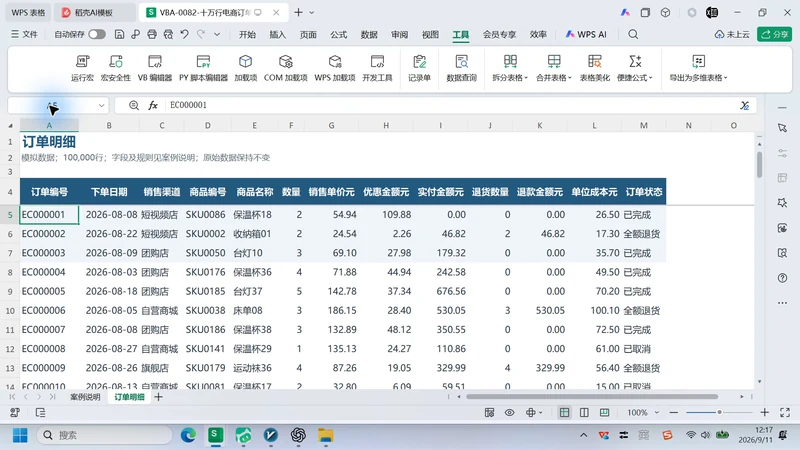800x450 pixels.
Task: Launch 表格美化 table beautify tool
Action: point(594,68)
